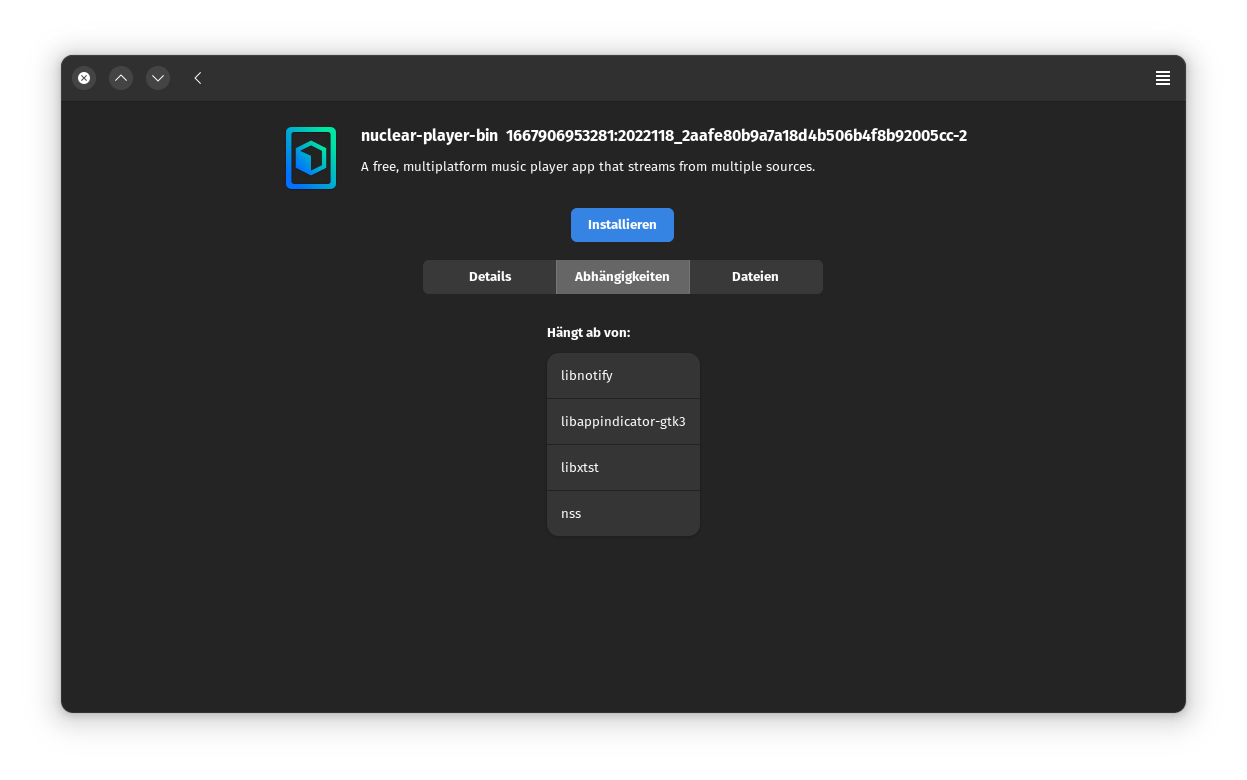
Task: Close the window with the X button
Action: point(84,78)
